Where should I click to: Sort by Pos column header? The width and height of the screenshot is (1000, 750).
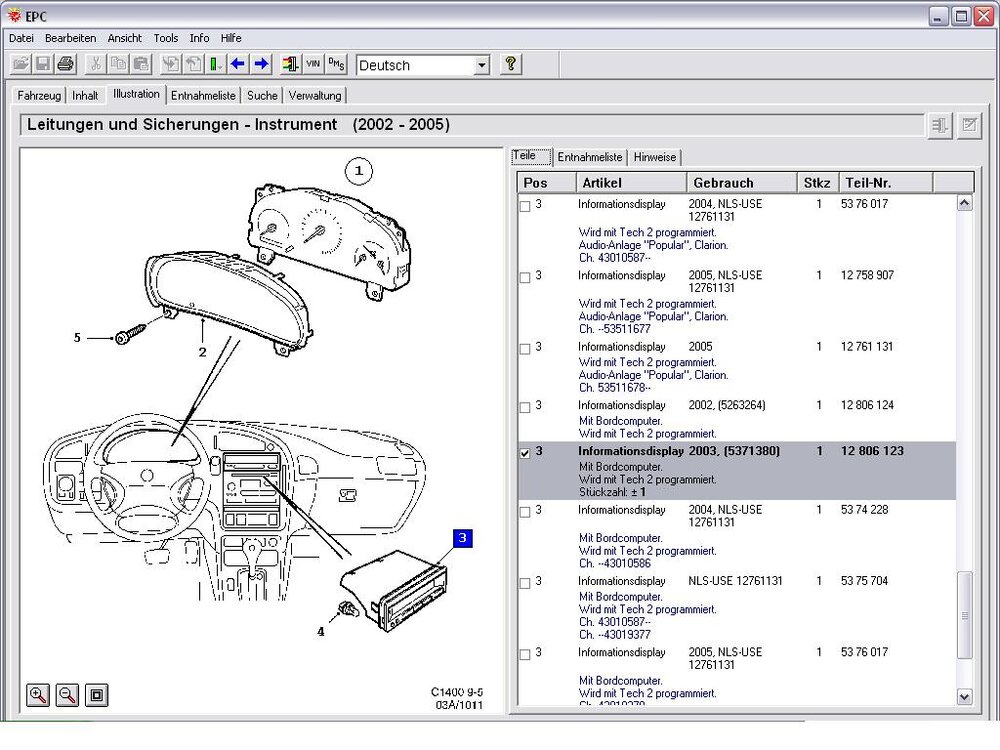click(547, 183)
